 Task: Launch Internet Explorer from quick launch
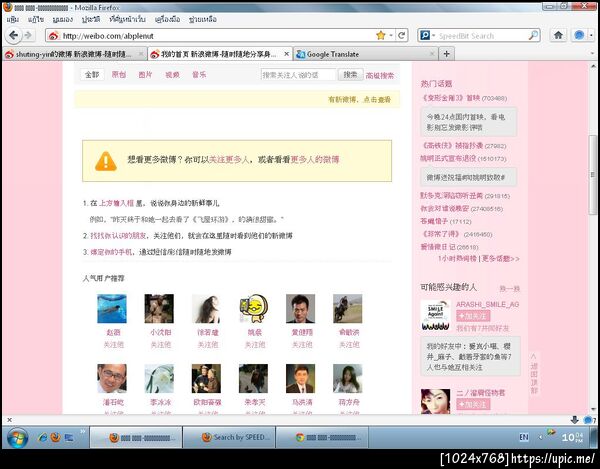42,437
